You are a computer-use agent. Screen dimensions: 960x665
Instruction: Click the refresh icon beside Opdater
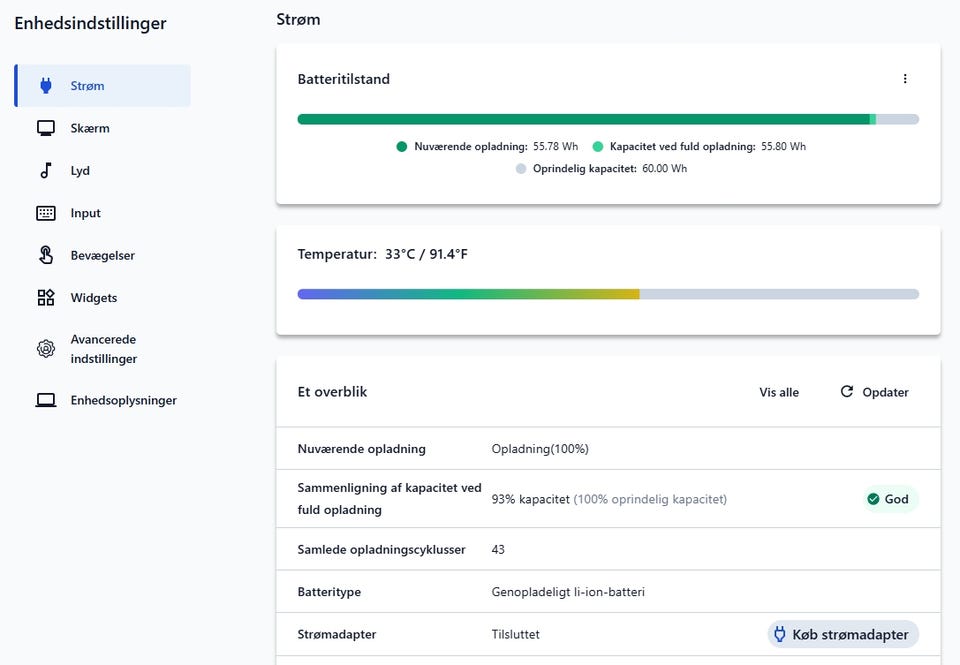click(847, 392)
